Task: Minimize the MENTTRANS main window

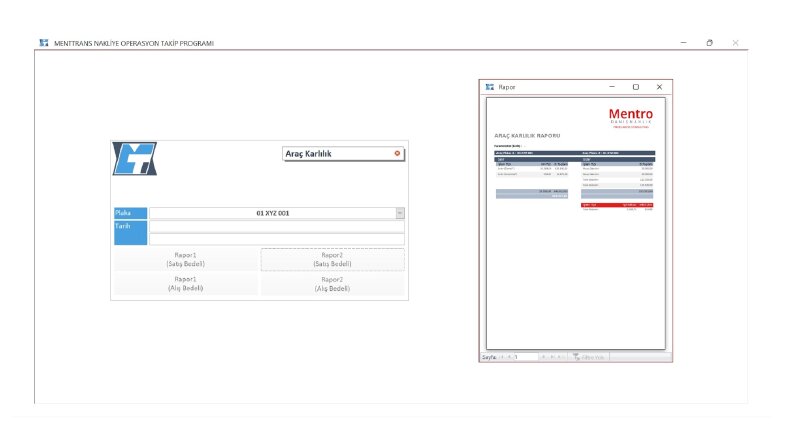Action: (x=684, y=43)
